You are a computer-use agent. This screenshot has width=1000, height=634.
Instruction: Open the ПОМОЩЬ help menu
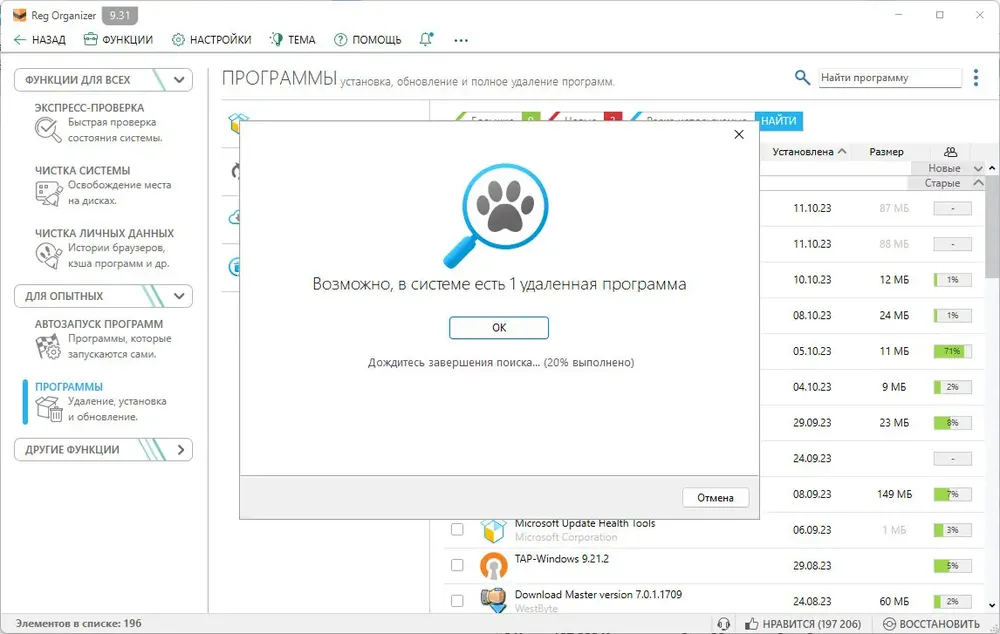pyautogui.click(x=368, y=40)
